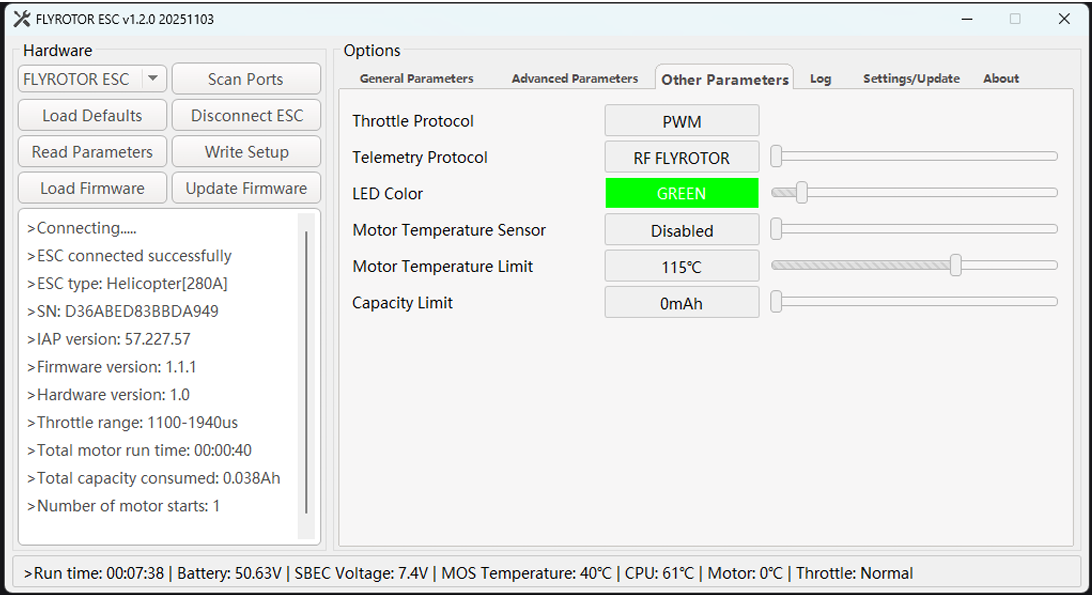Click Update Firmware
Image resolution: width=1092 pixels, height=595 pixels.
(x=246, y=188)
